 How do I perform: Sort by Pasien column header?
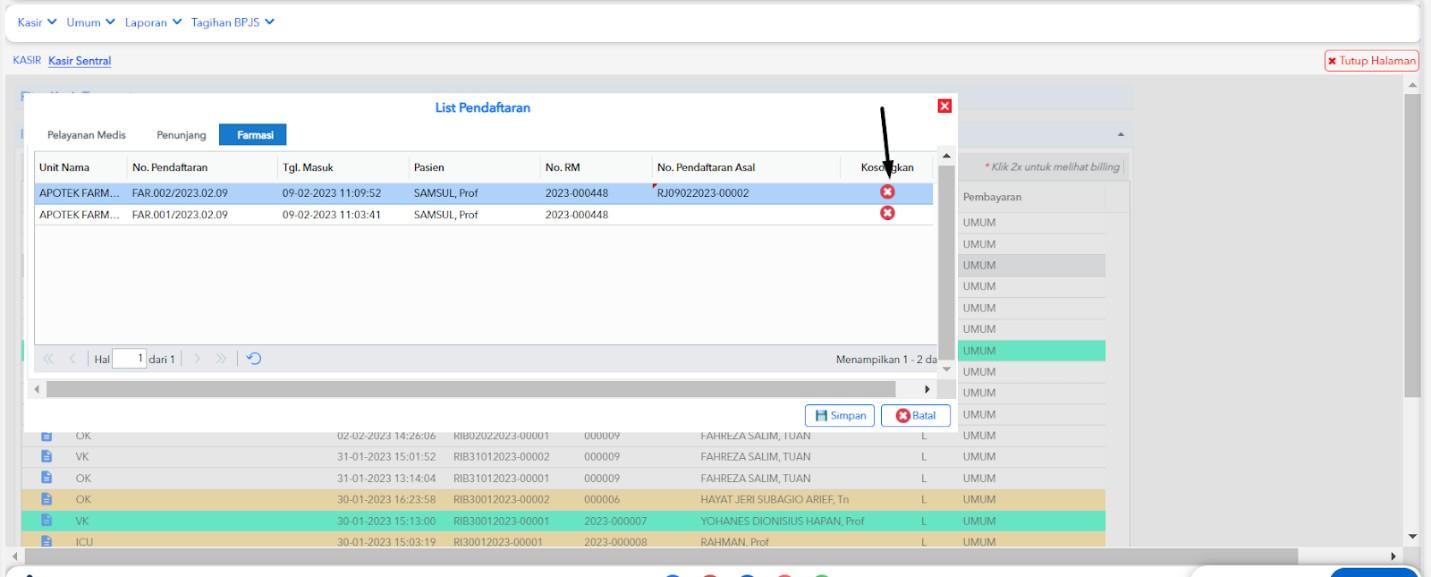(473, 167)
